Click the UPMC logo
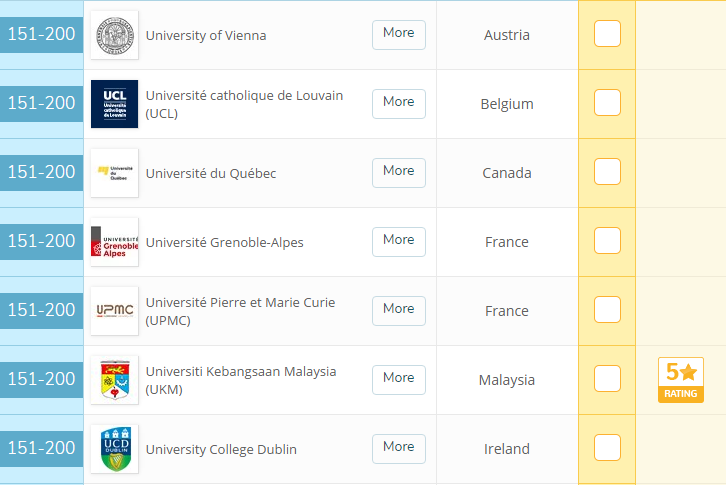The width and height of the screenshot is (726, 485). click(x=114, y=311)
